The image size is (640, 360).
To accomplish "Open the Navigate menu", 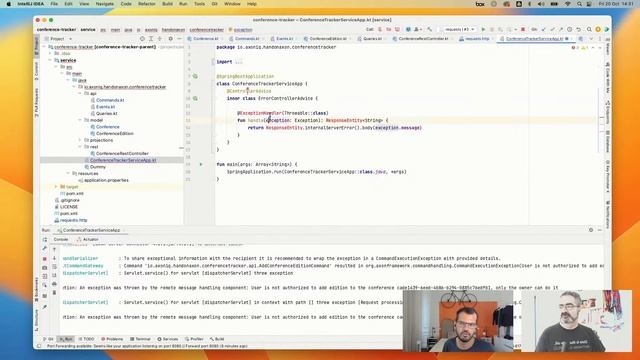I will click(104, 4).
